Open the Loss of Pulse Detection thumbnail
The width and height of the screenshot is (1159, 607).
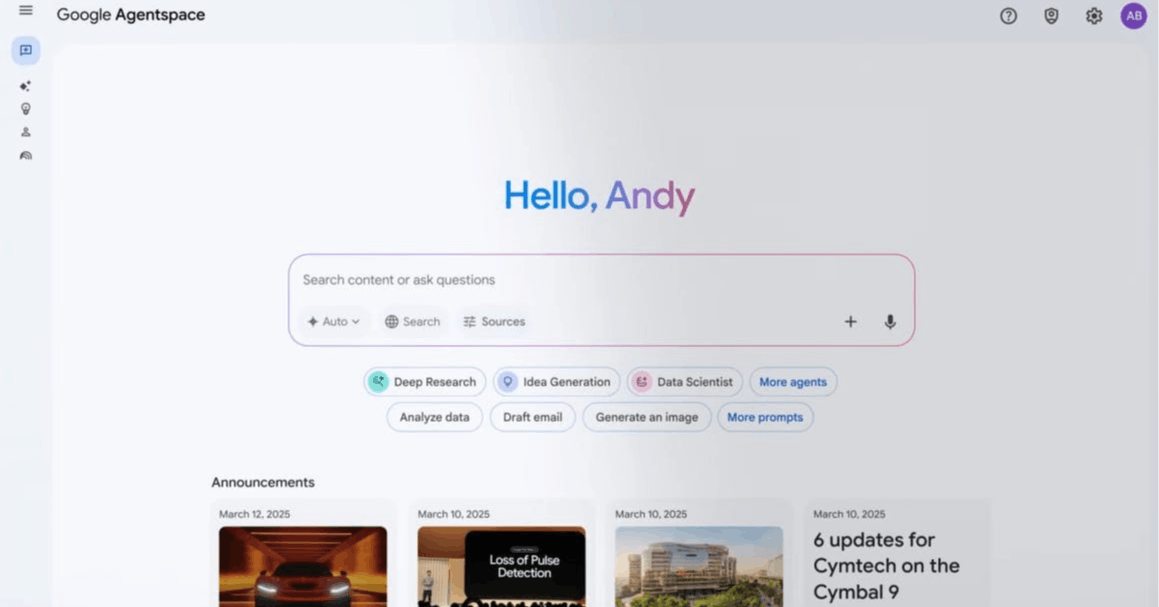click(x=501, y=566)
